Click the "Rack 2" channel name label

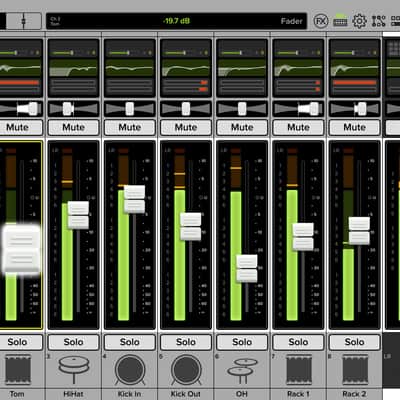click(355, 394)
